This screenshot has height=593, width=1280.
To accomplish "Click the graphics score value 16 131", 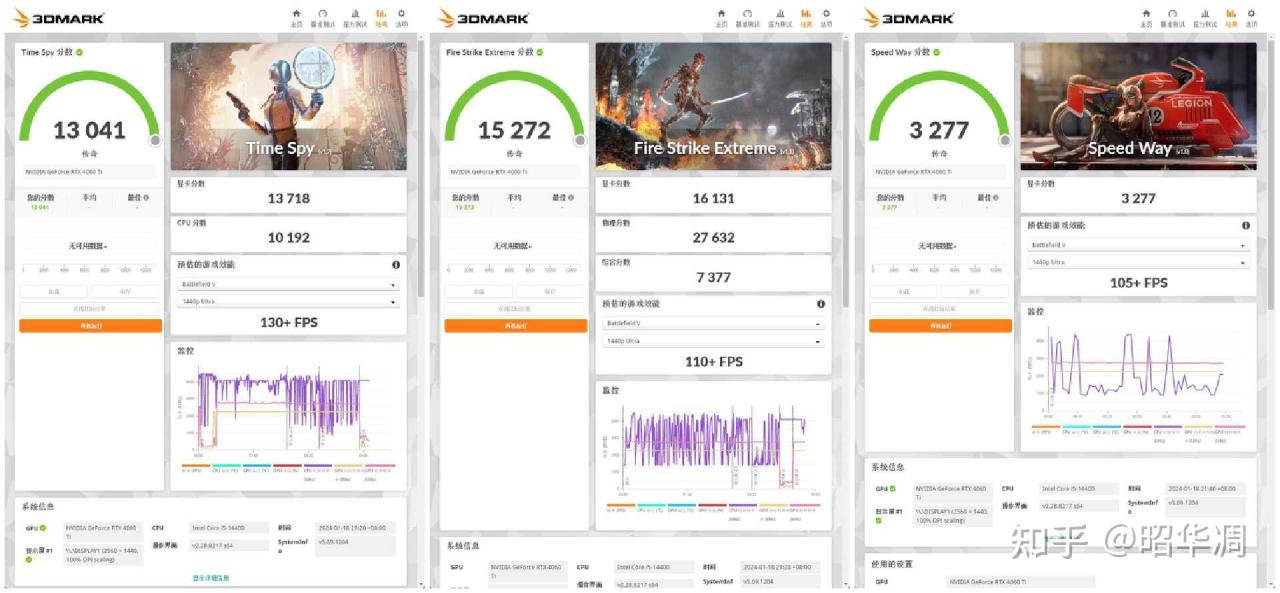I will point(714,198).
